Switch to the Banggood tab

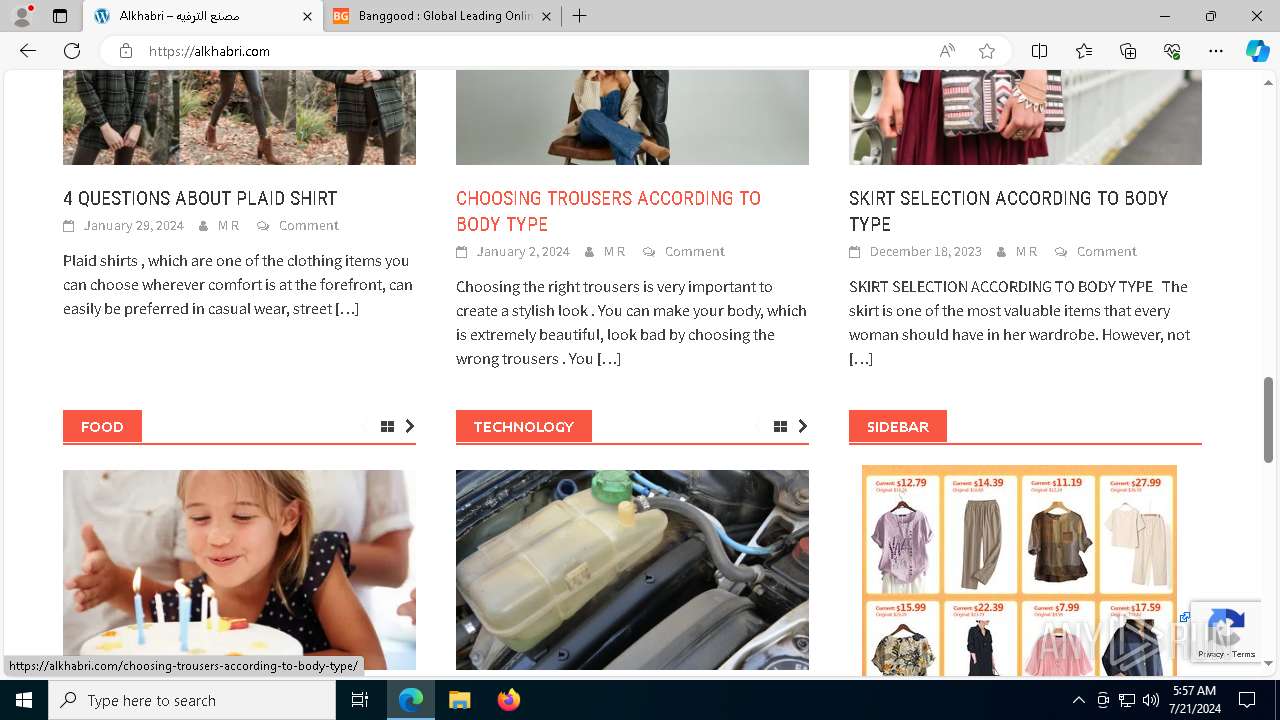coord(443,16)
